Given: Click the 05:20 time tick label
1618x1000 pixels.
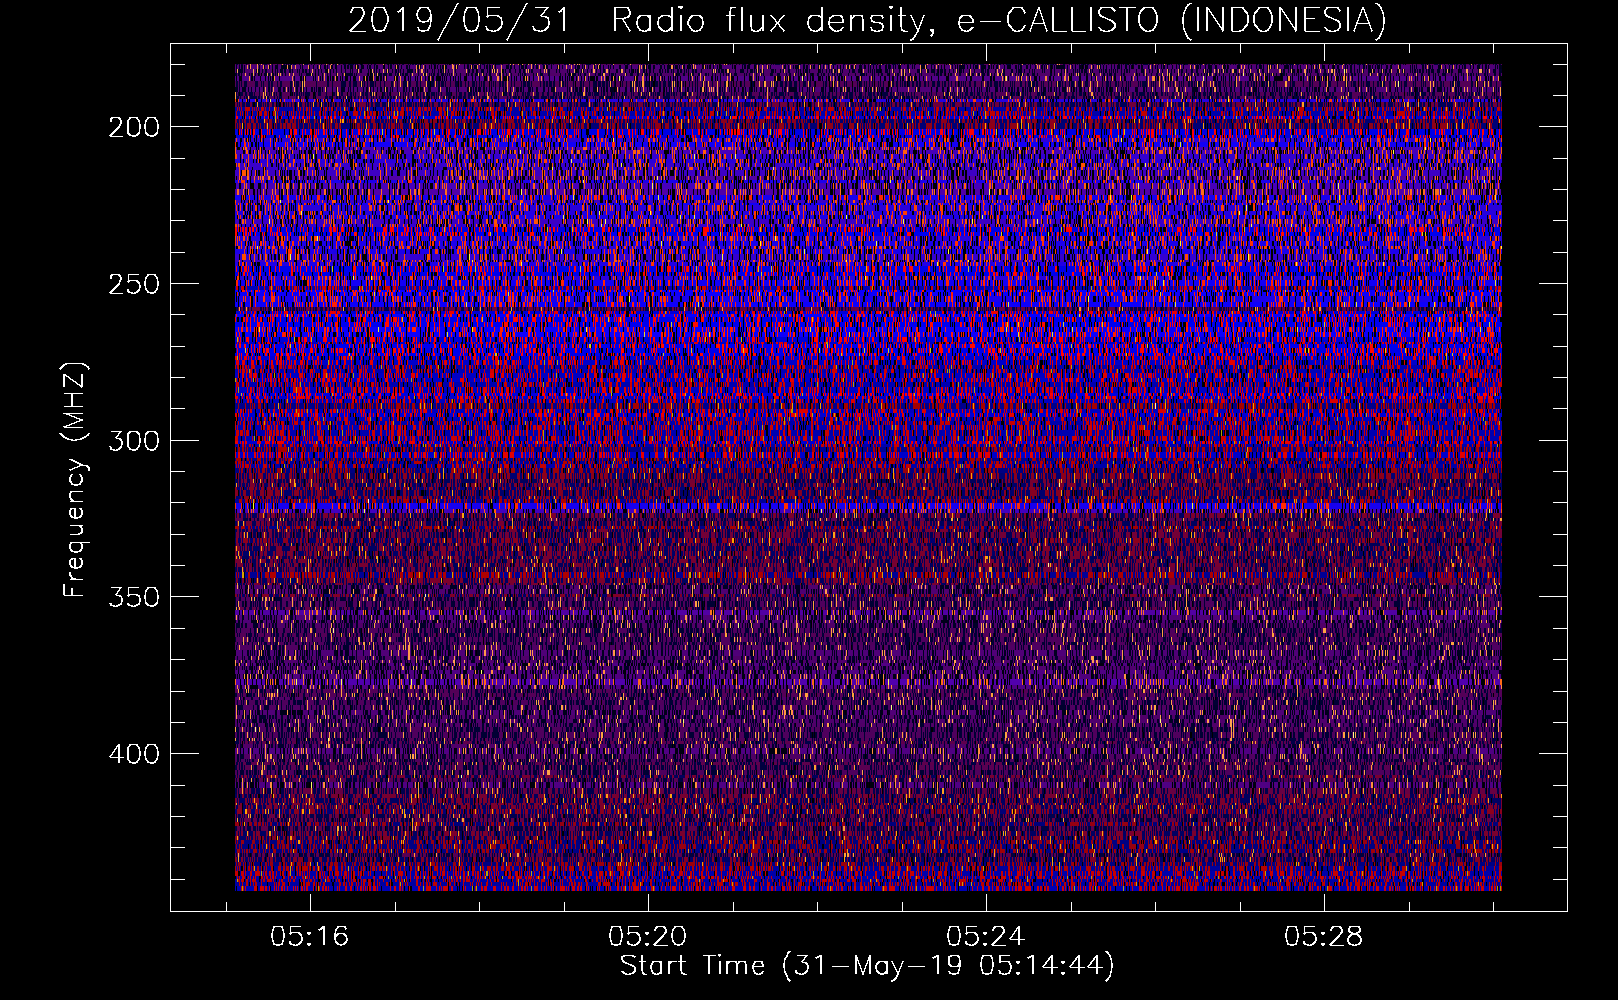Looking at the screenshot, I should [648, 937].
